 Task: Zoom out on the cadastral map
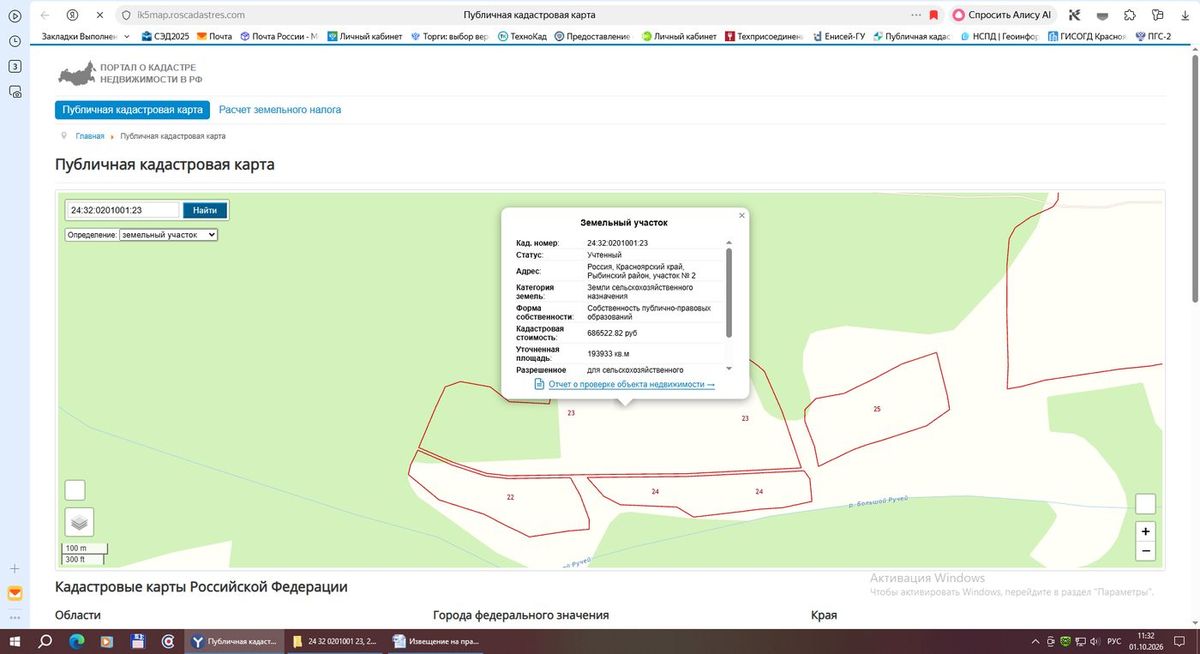[1146, 551]
